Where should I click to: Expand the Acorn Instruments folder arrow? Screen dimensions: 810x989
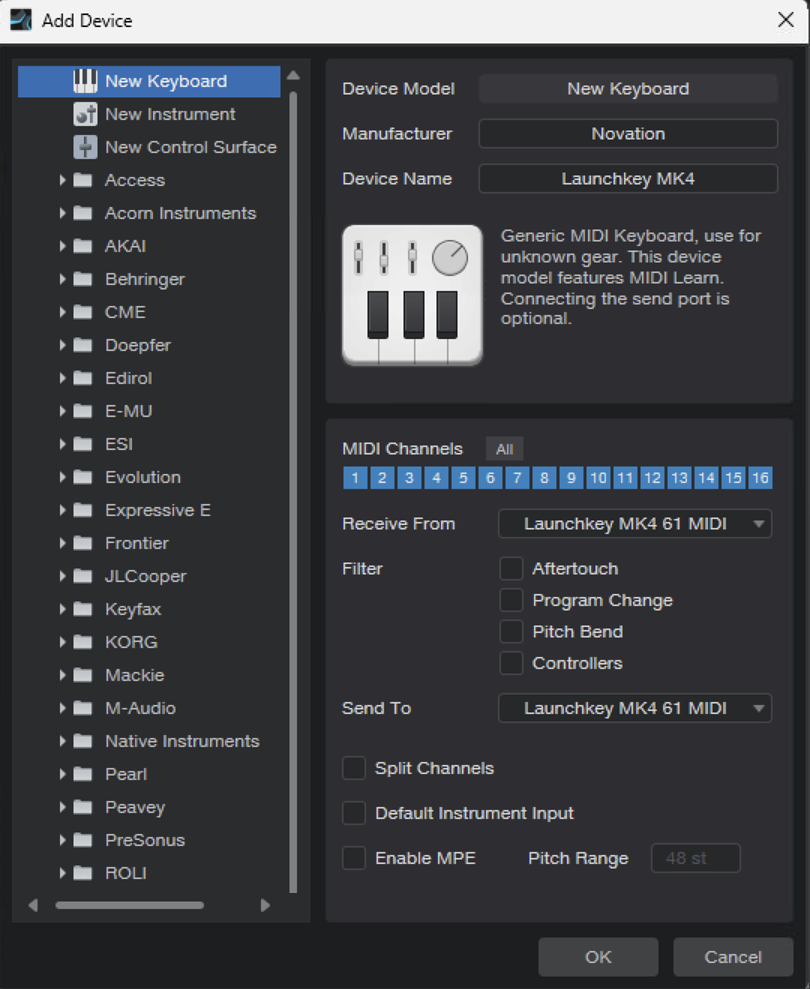(62, 213)
